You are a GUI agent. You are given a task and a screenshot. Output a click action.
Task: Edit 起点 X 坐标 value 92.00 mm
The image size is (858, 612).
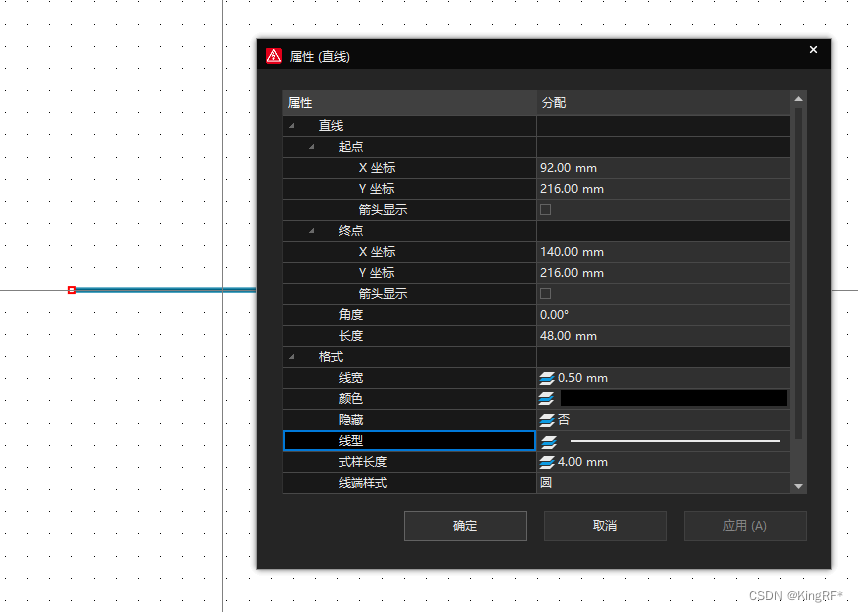[x=663, y=168]
